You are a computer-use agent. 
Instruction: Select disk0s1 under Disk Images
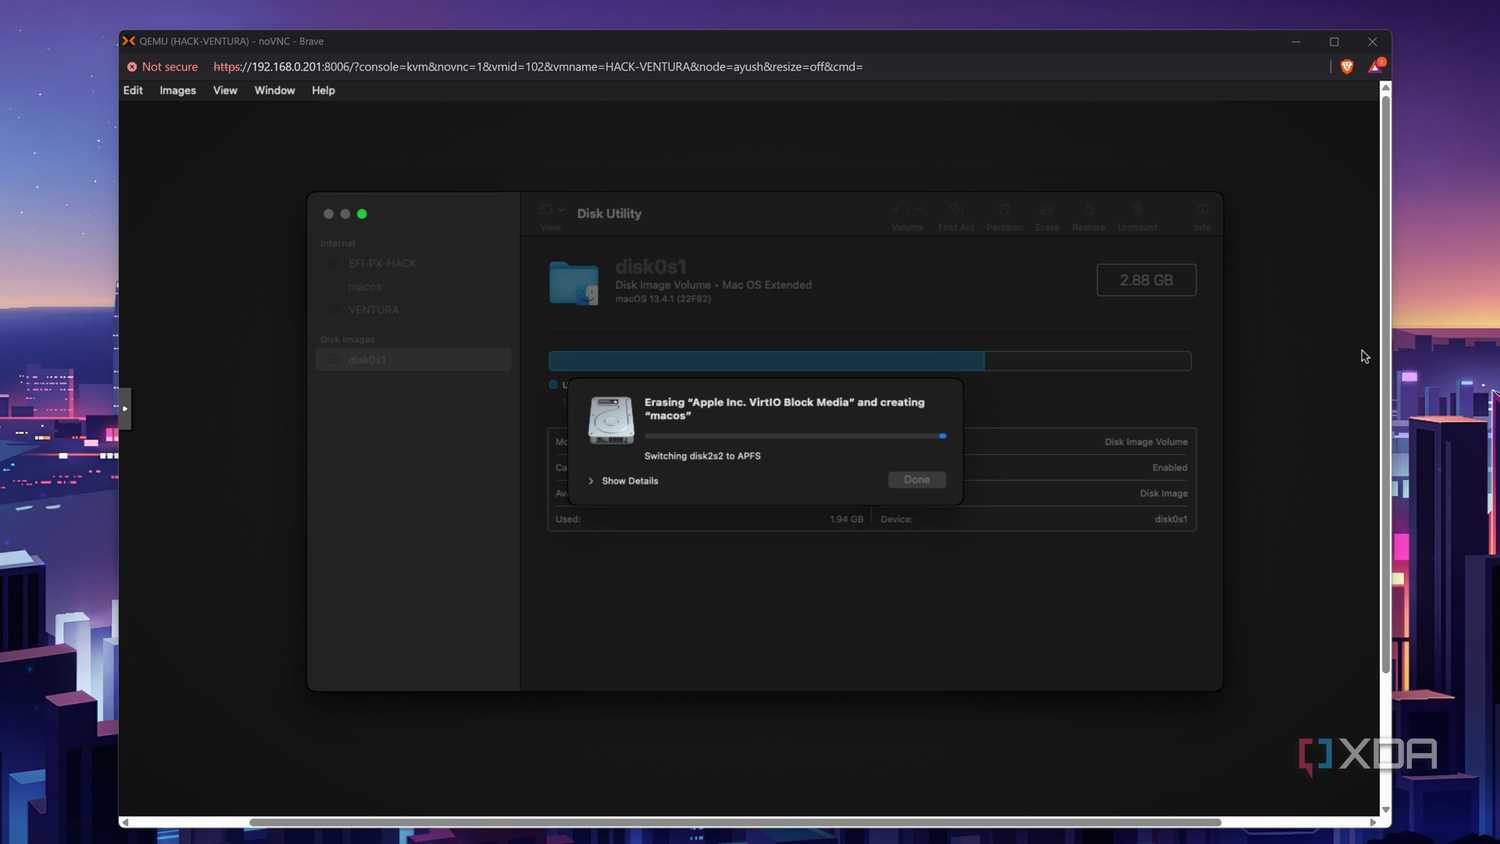pos(414,360)
